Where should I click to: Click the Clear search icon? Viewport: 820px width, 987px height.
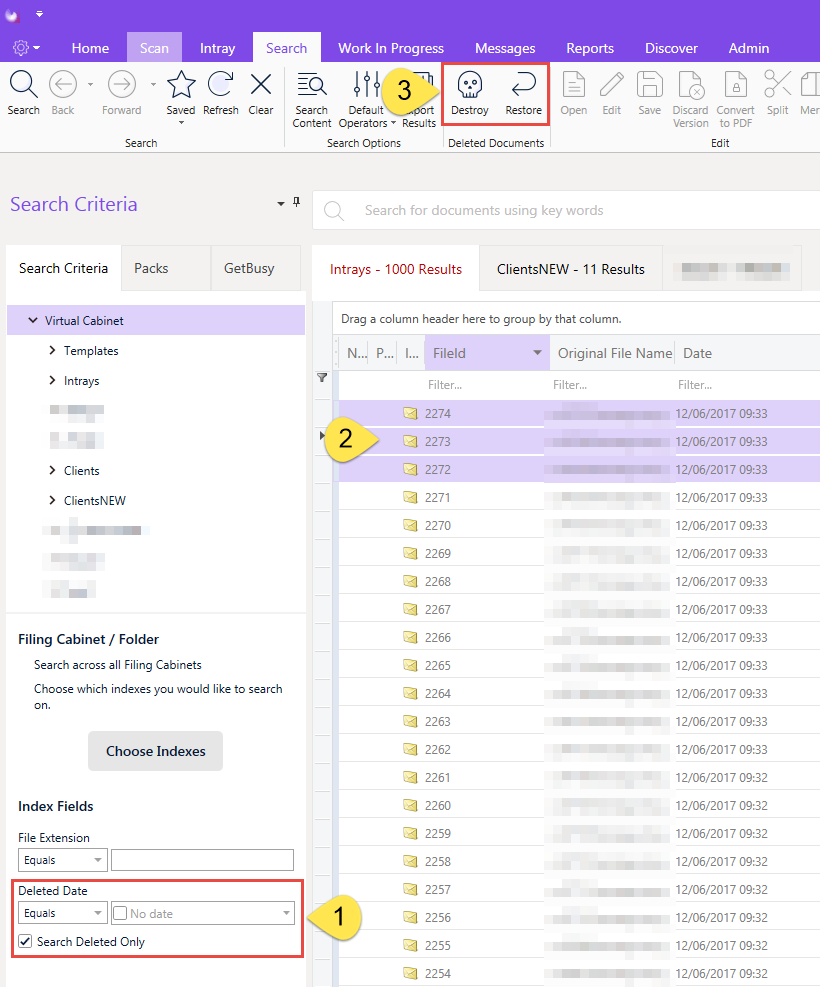[x=261, y=84]
